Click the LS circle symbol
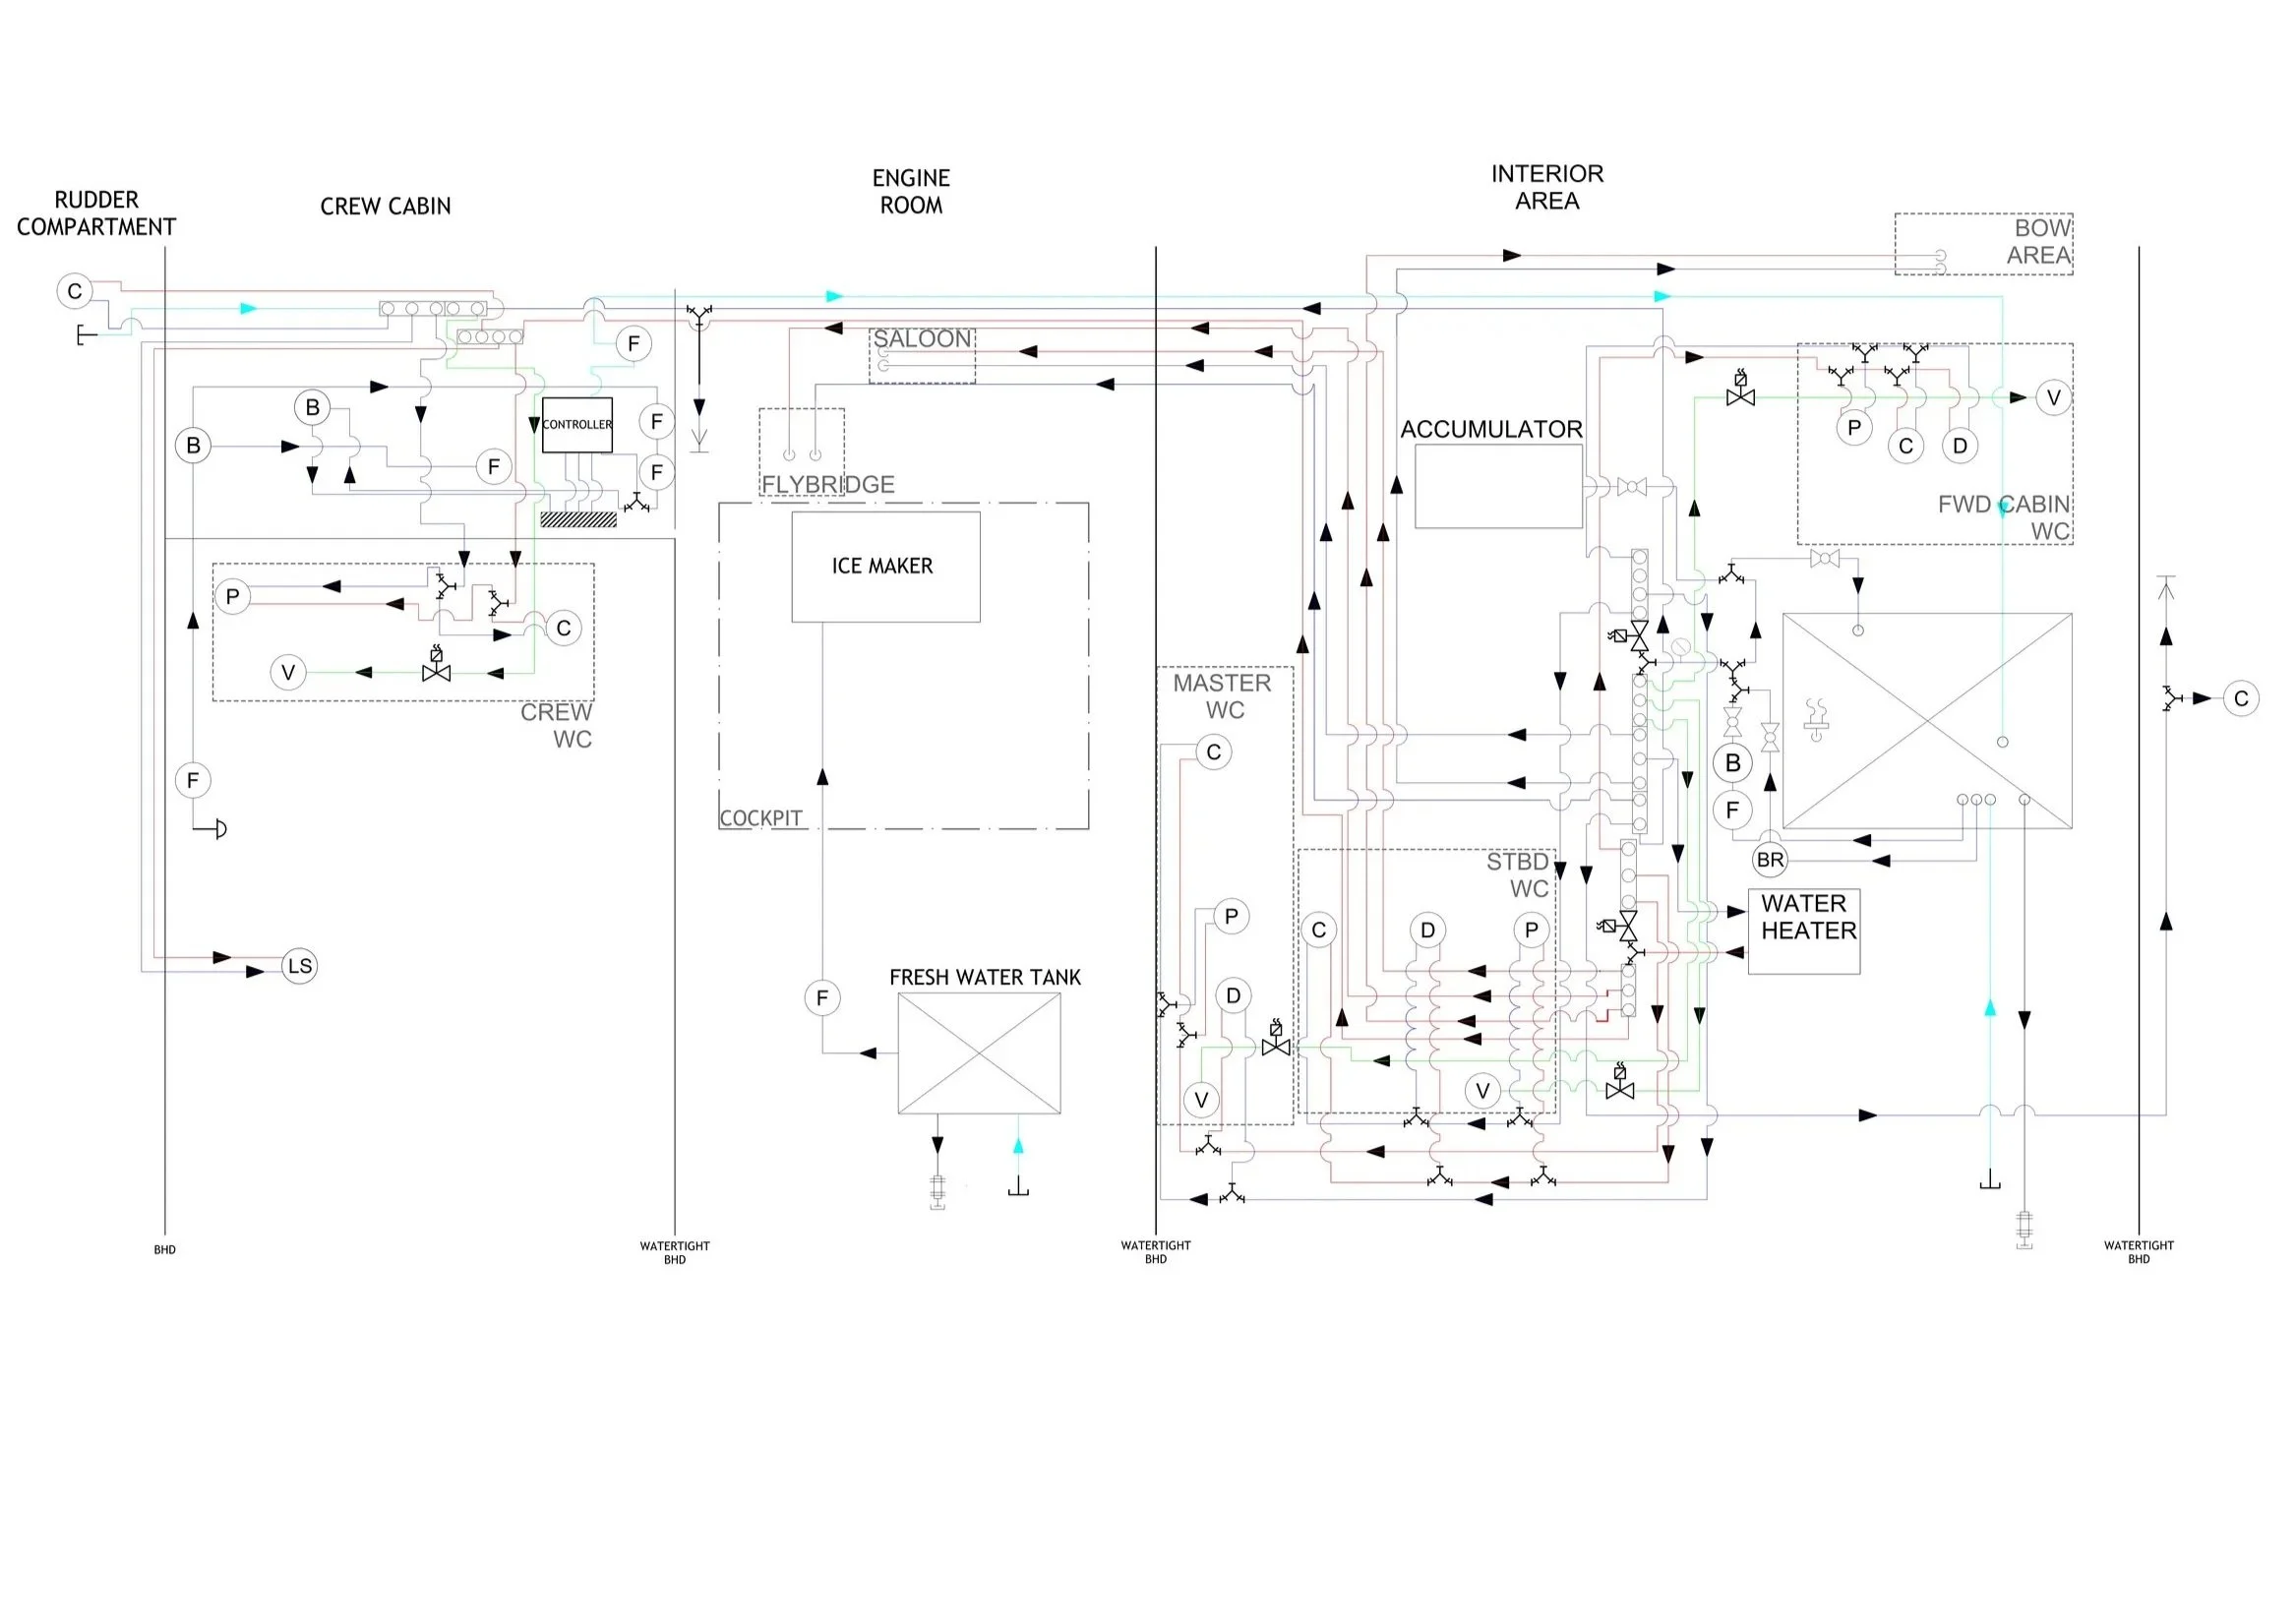Screen dimensions: 2296x1622 299,966
